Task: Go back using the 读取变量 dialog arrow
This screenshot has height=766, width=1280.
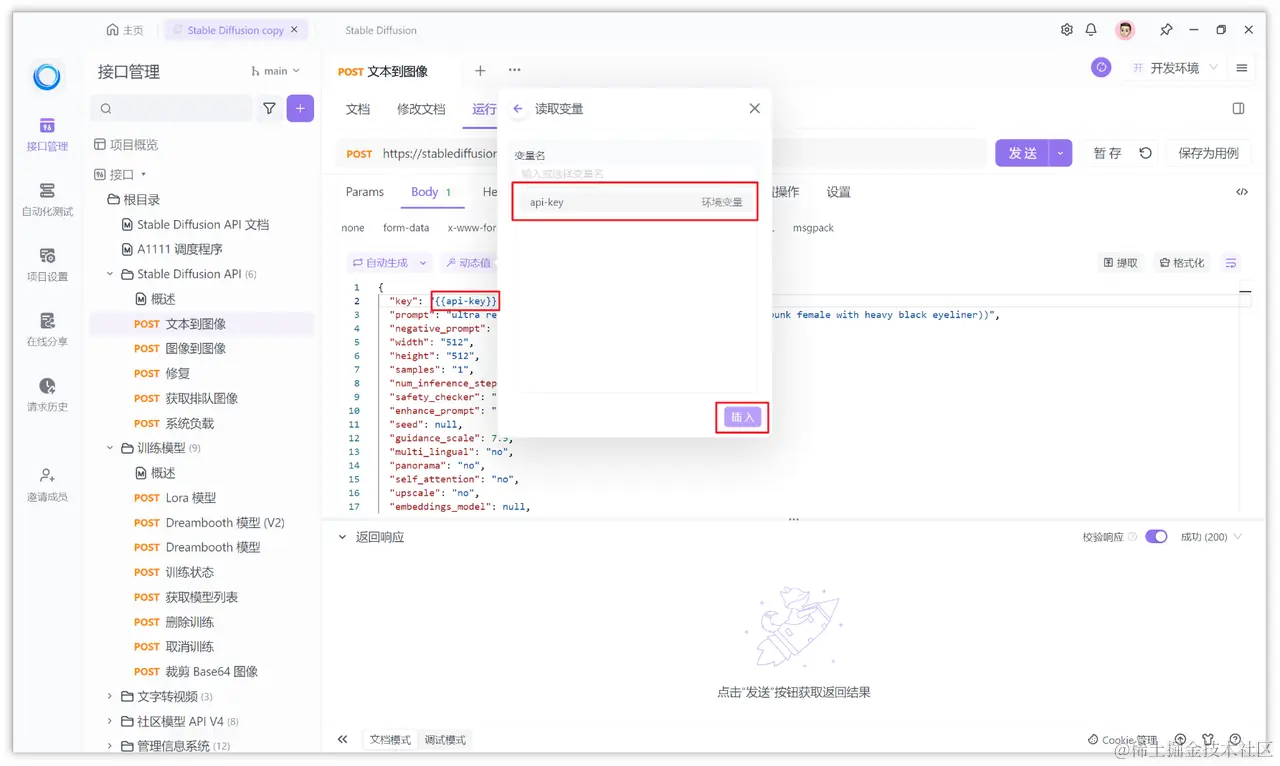Action: point(518,109)
